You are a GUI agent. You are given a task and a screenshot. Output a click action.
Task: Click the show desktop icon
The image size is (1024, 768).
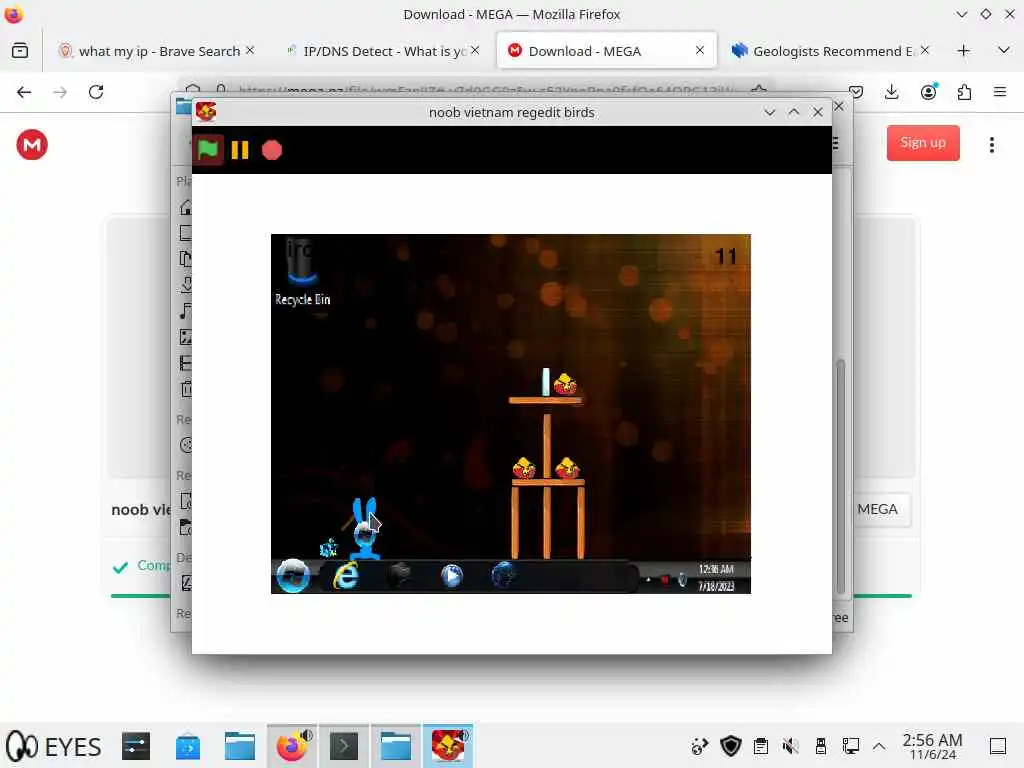pyautogui.click(x=997, y=745)
